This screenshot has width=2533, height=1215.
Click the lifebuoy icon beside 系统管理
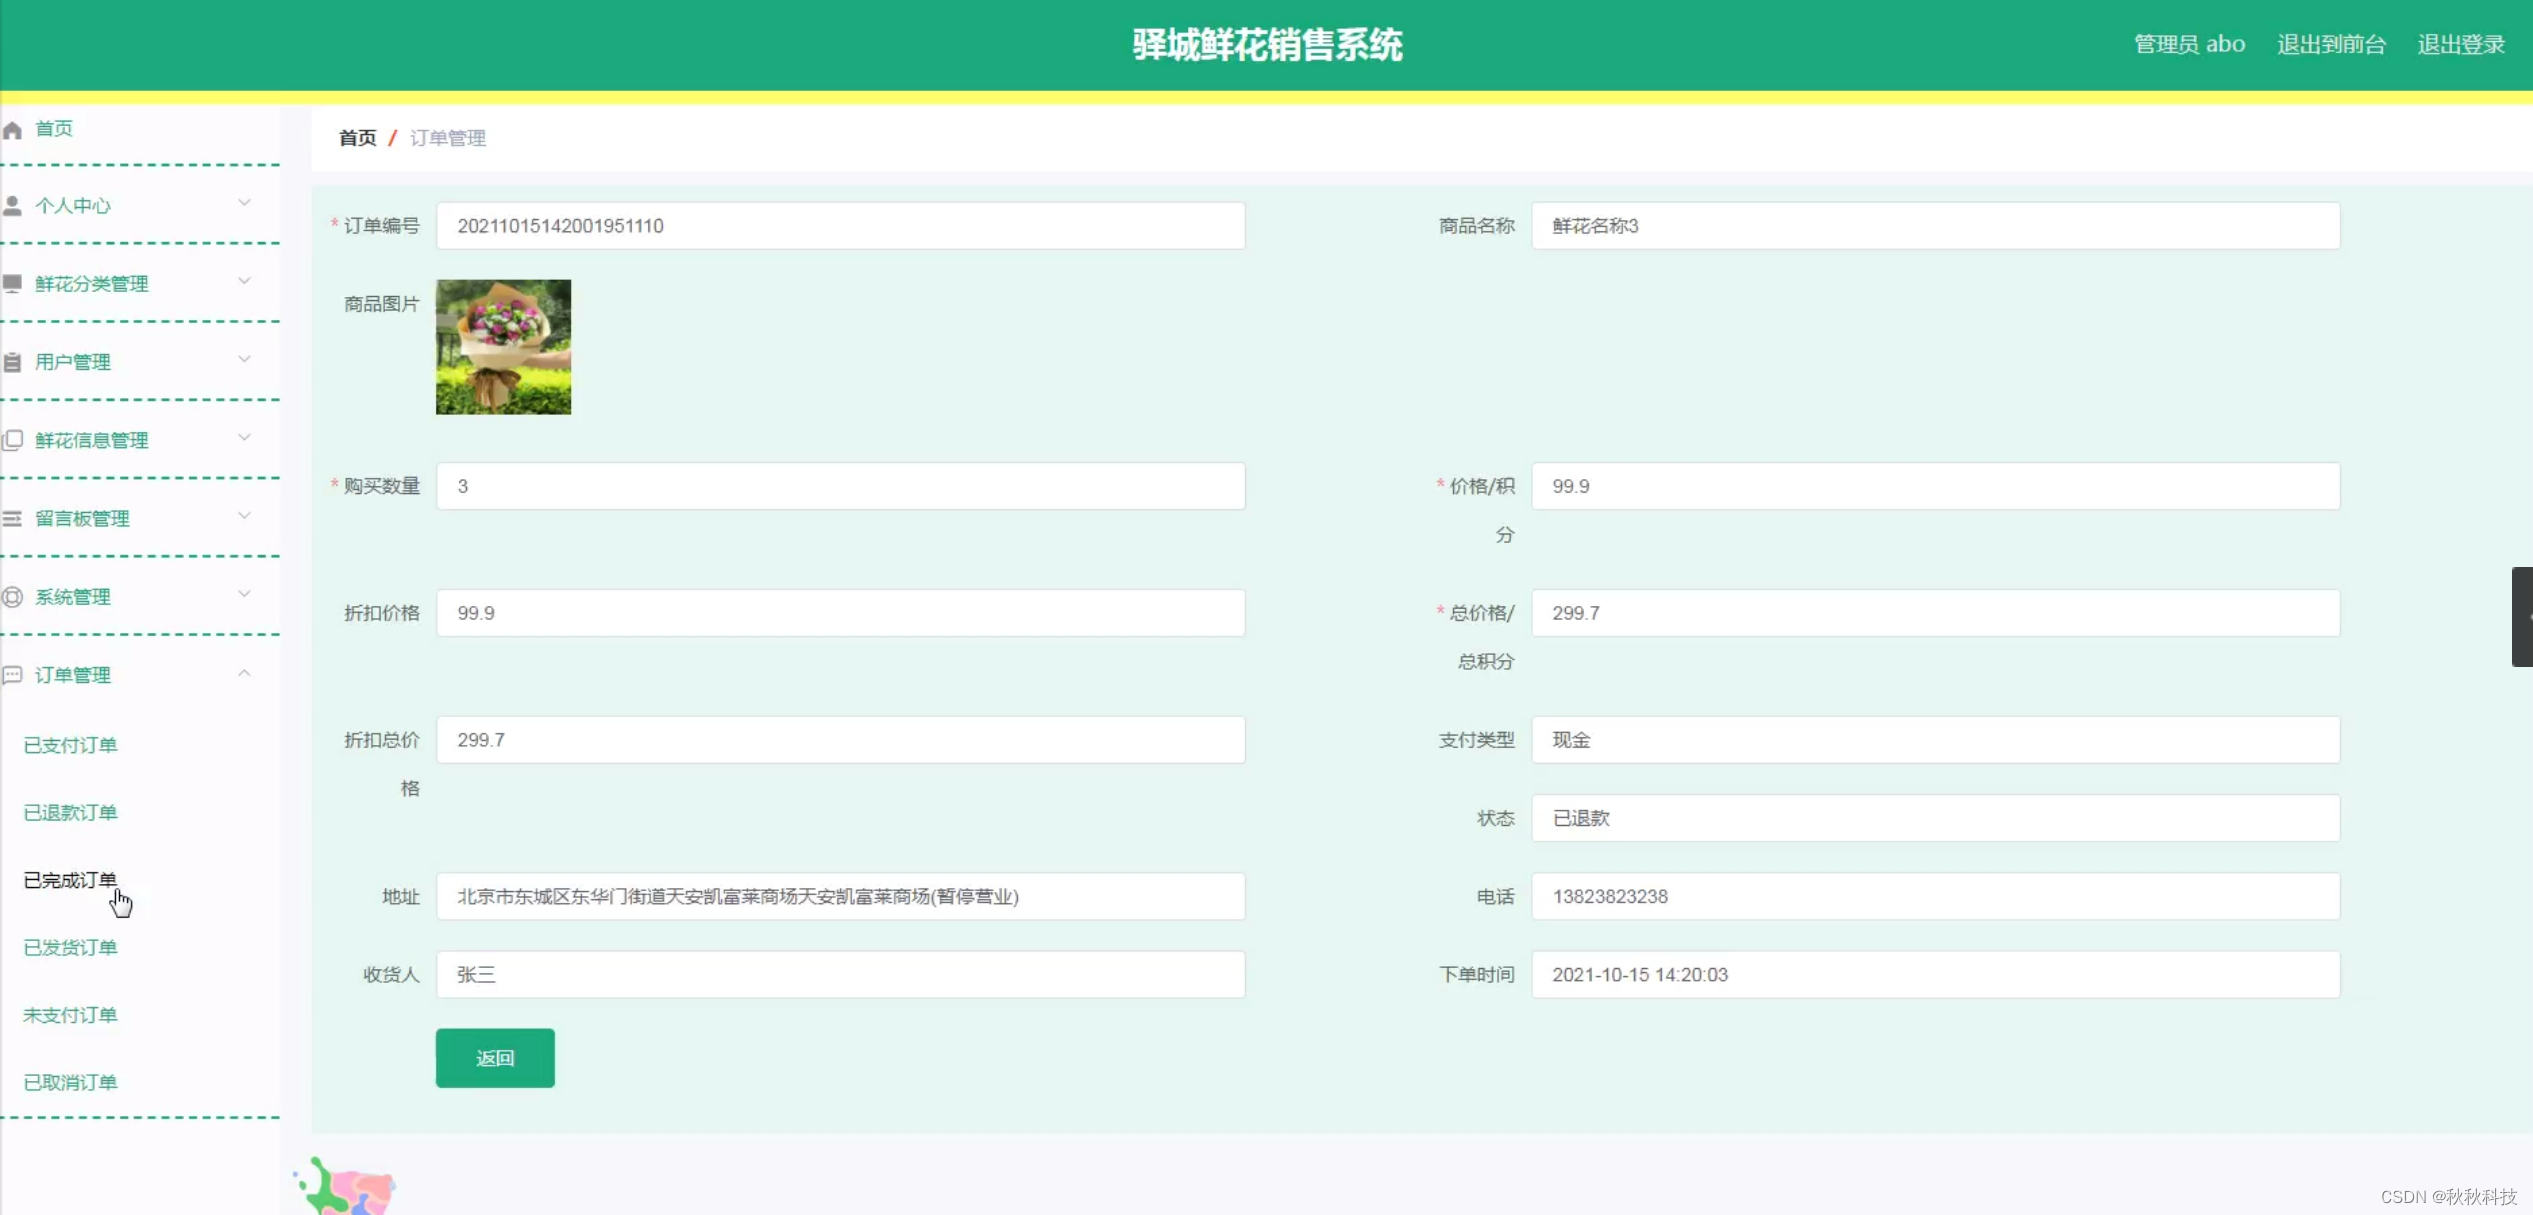click(13, 597)
